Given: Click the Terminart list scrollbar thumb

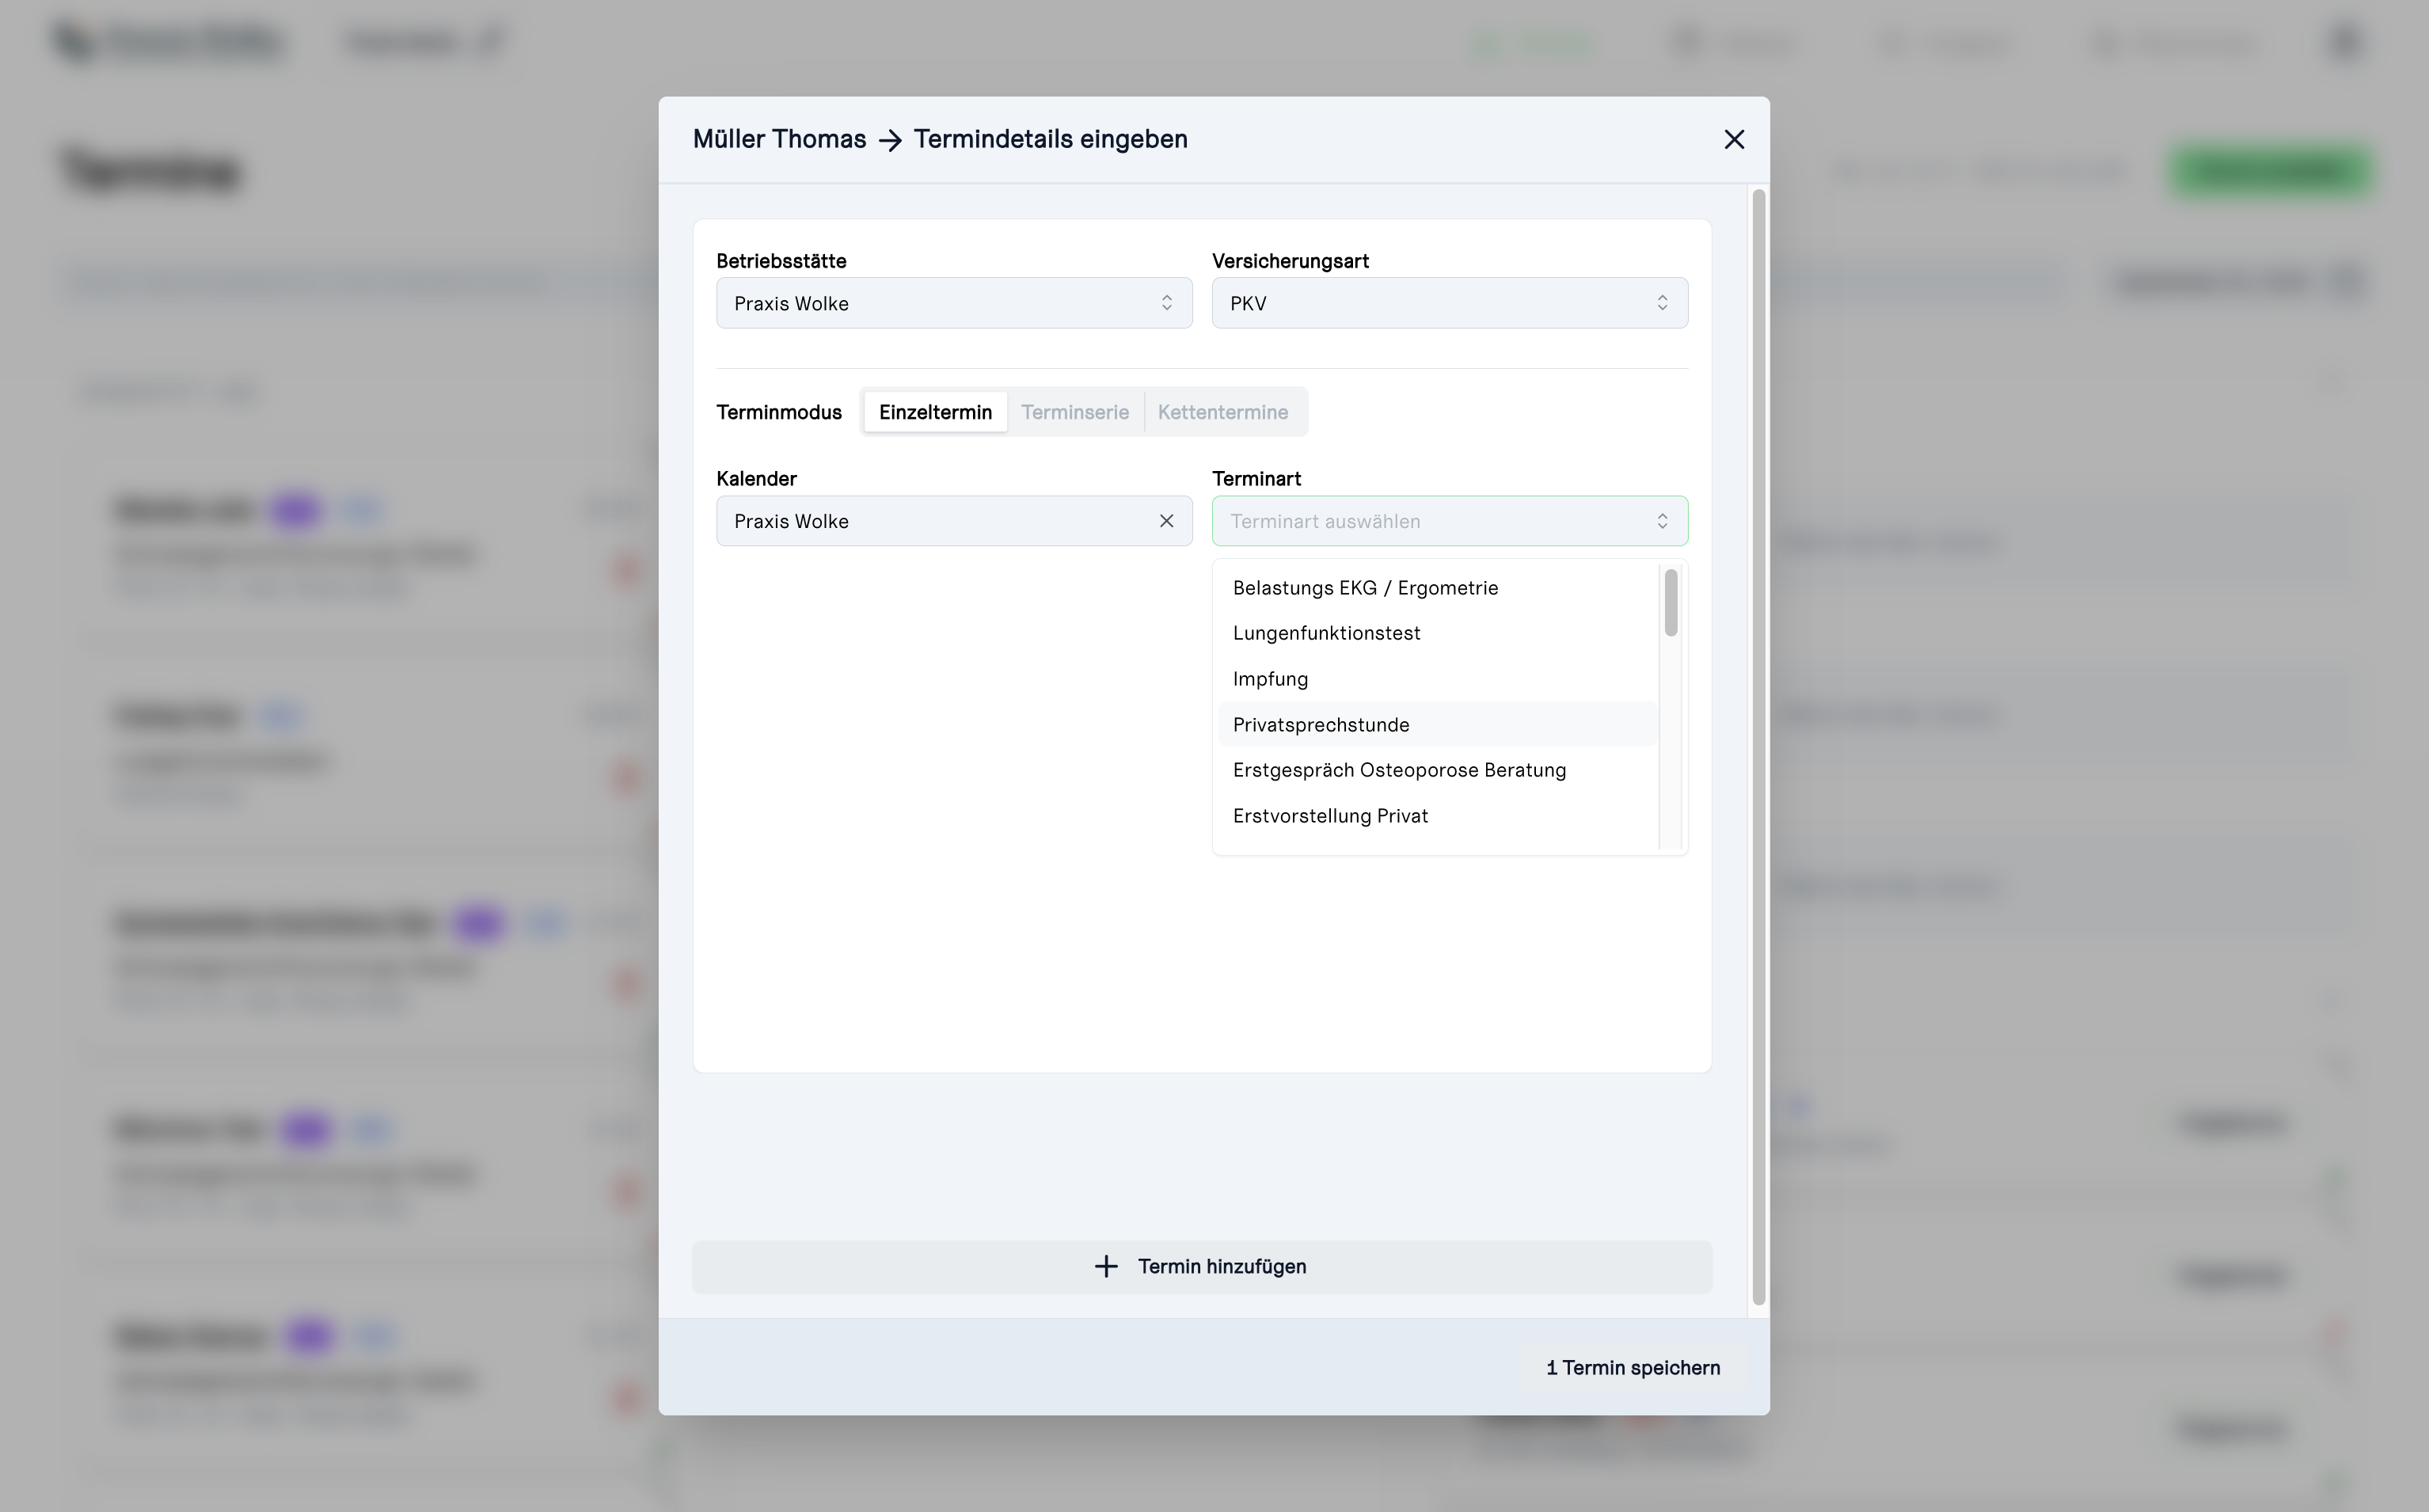Looking at the screenshot, I should (1670, 603).
